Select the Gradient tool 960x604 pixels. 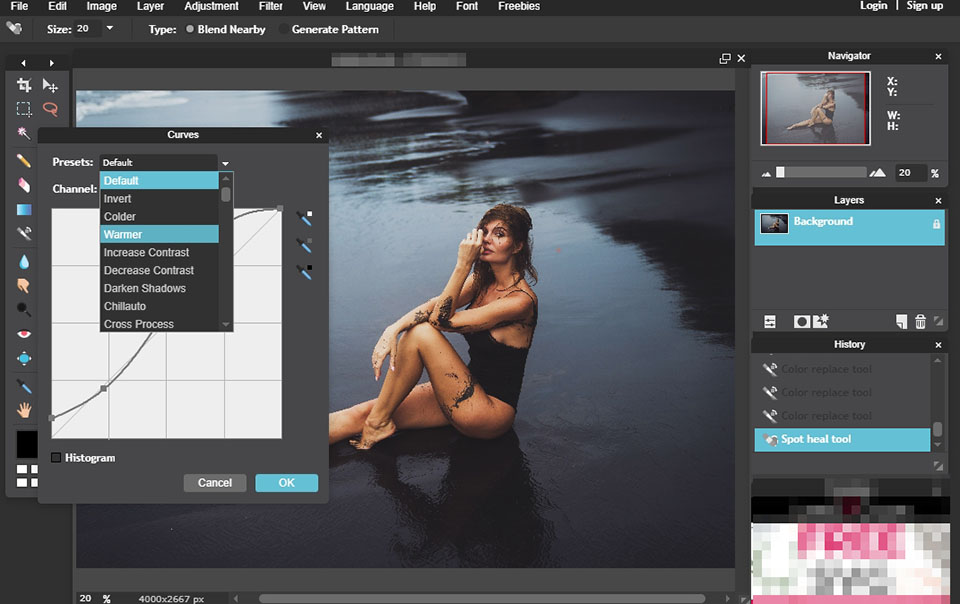pyautogui.click(x=24, y=209)
